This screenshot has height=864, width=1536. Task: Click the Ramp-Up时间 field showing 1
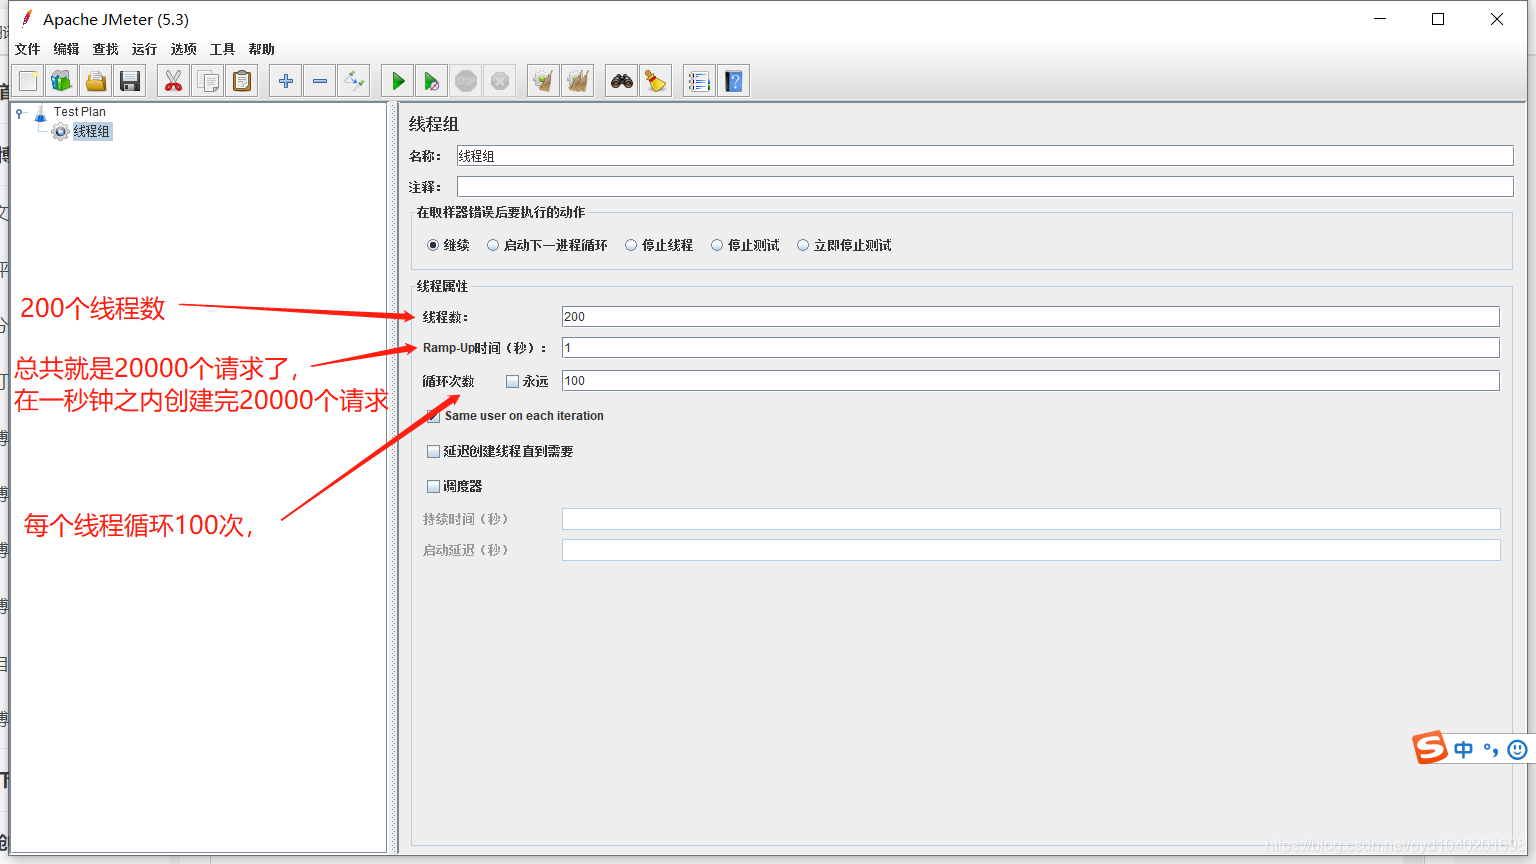1031,348
